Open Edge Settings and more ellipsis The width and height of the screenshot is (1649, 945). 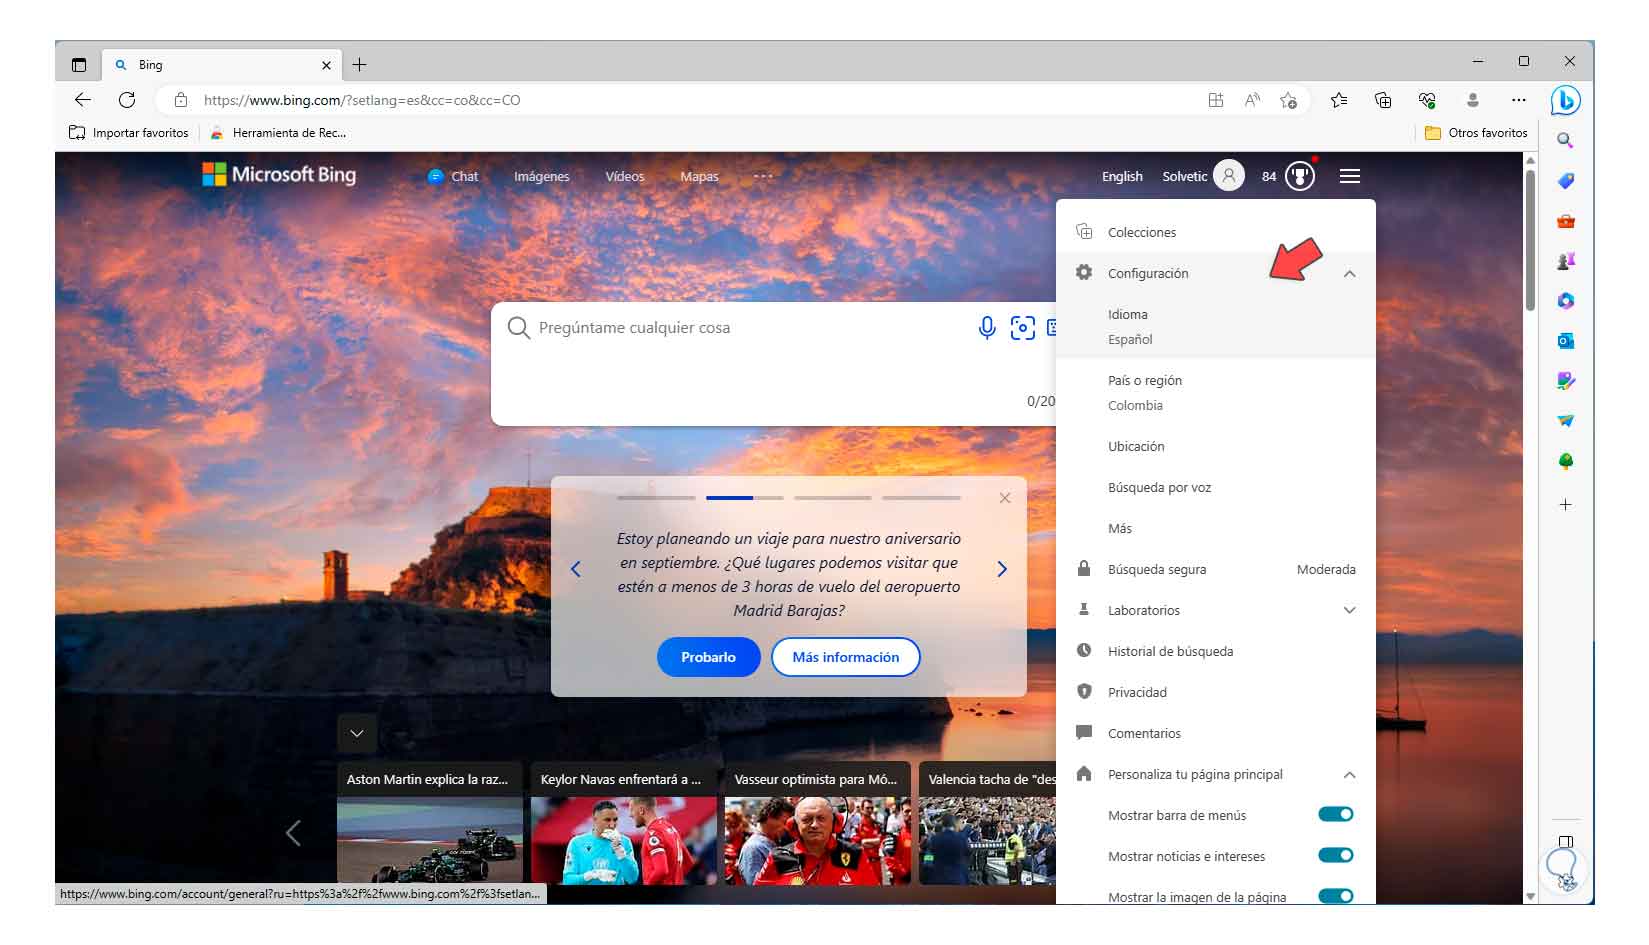1519,100
